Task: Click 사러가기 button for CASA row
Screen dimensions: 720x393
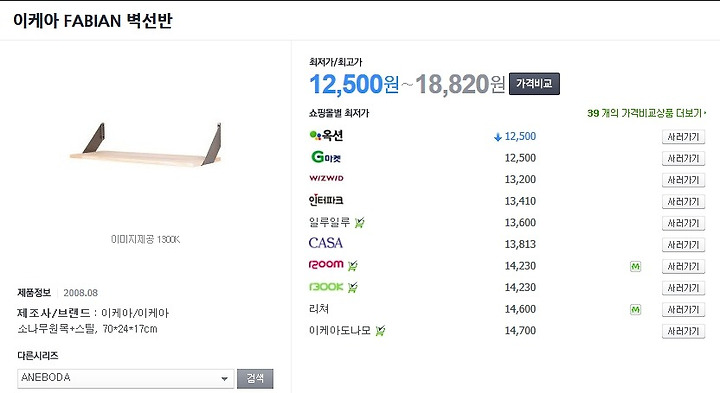Action: [x=683, y=245]
